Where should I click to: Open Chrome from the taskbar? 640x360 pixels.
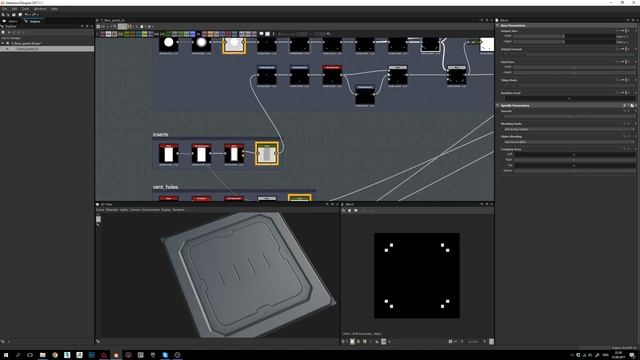(55, 355)
